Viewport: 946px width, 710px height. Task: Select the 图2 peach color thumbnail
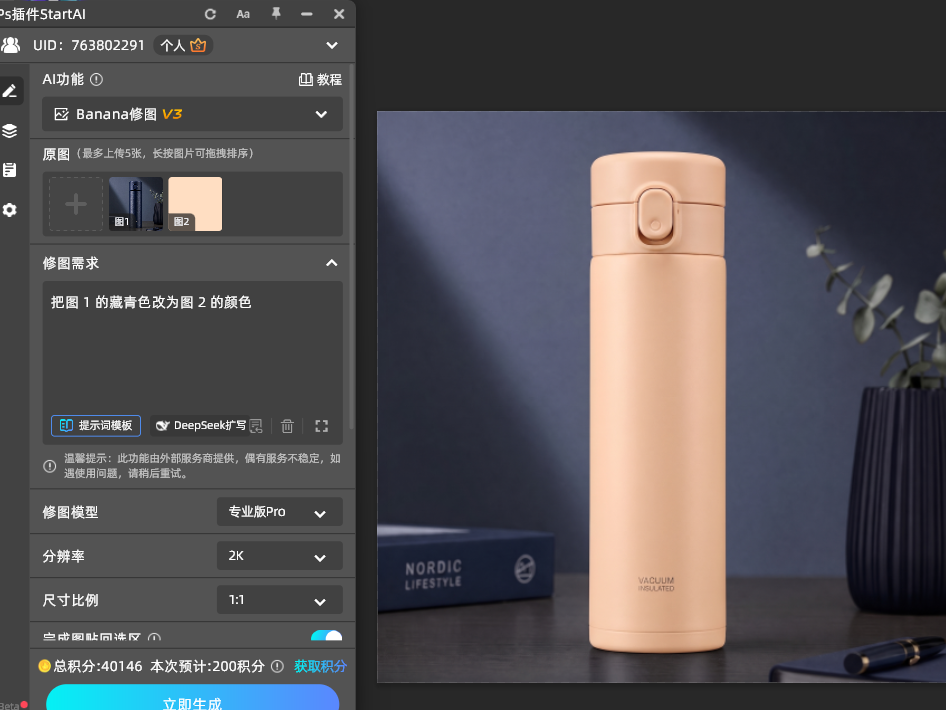[x=195, y=204]
